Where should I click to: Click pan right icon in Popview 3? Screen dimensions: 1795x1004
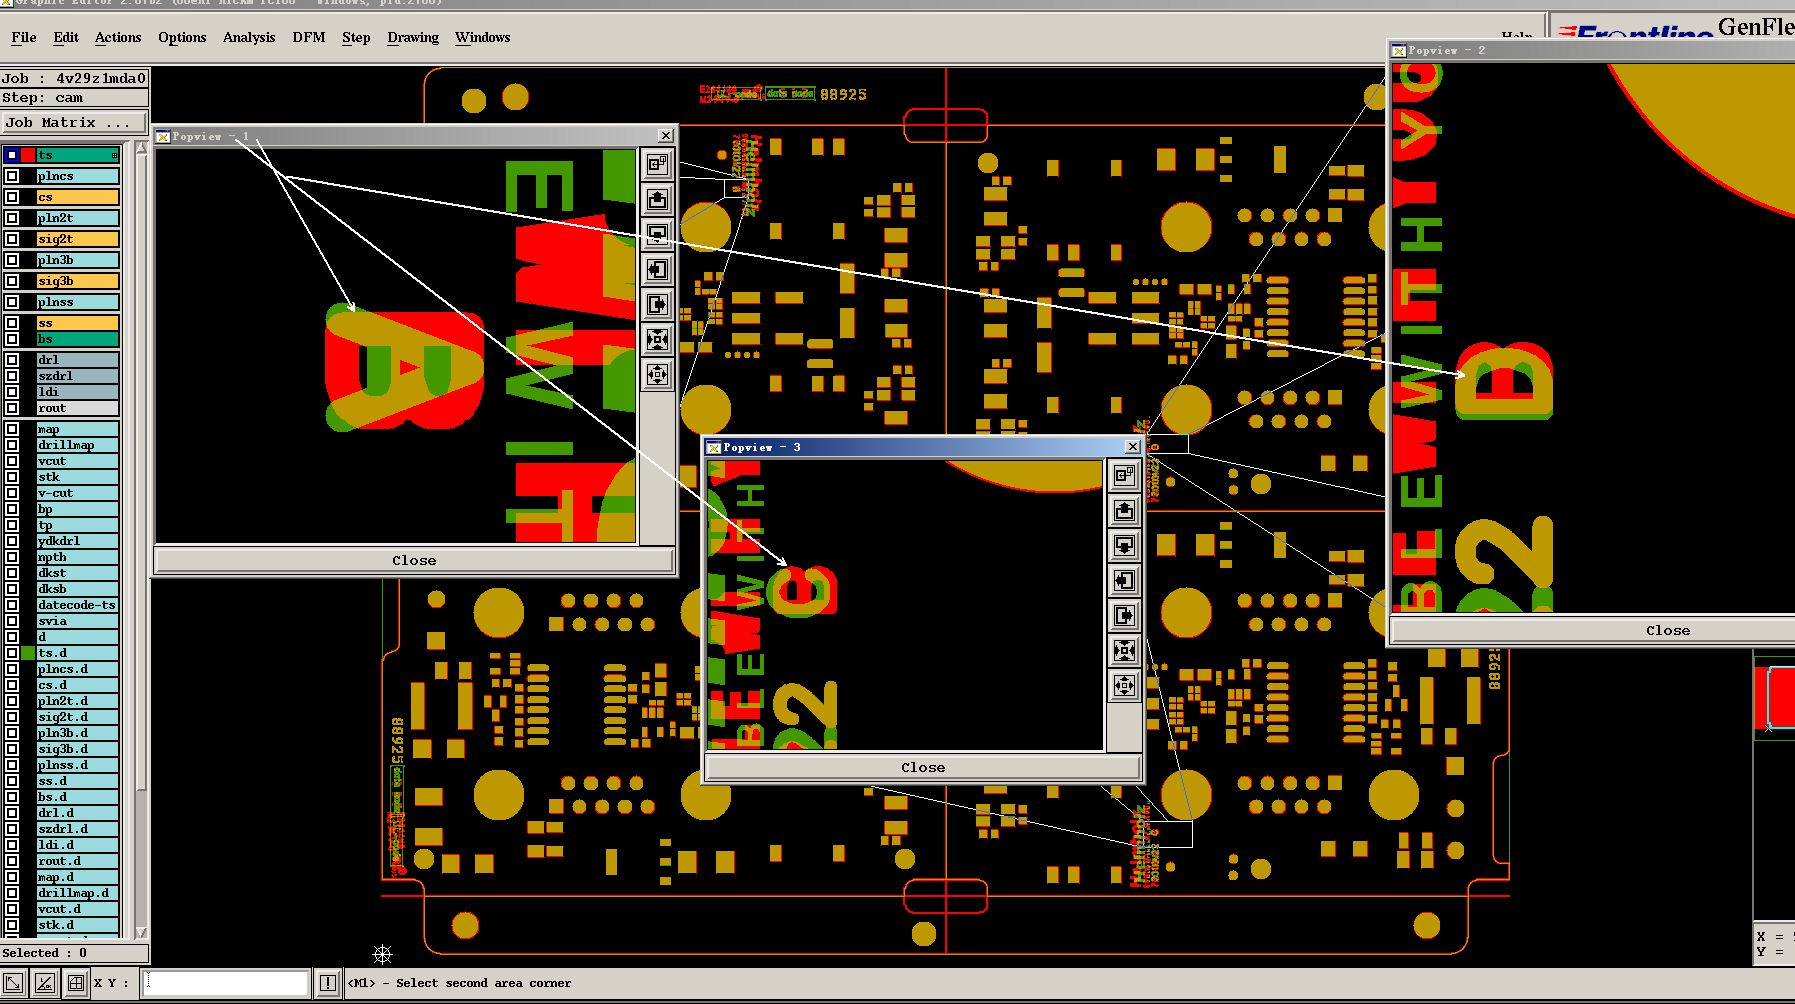click(1124, 616)
